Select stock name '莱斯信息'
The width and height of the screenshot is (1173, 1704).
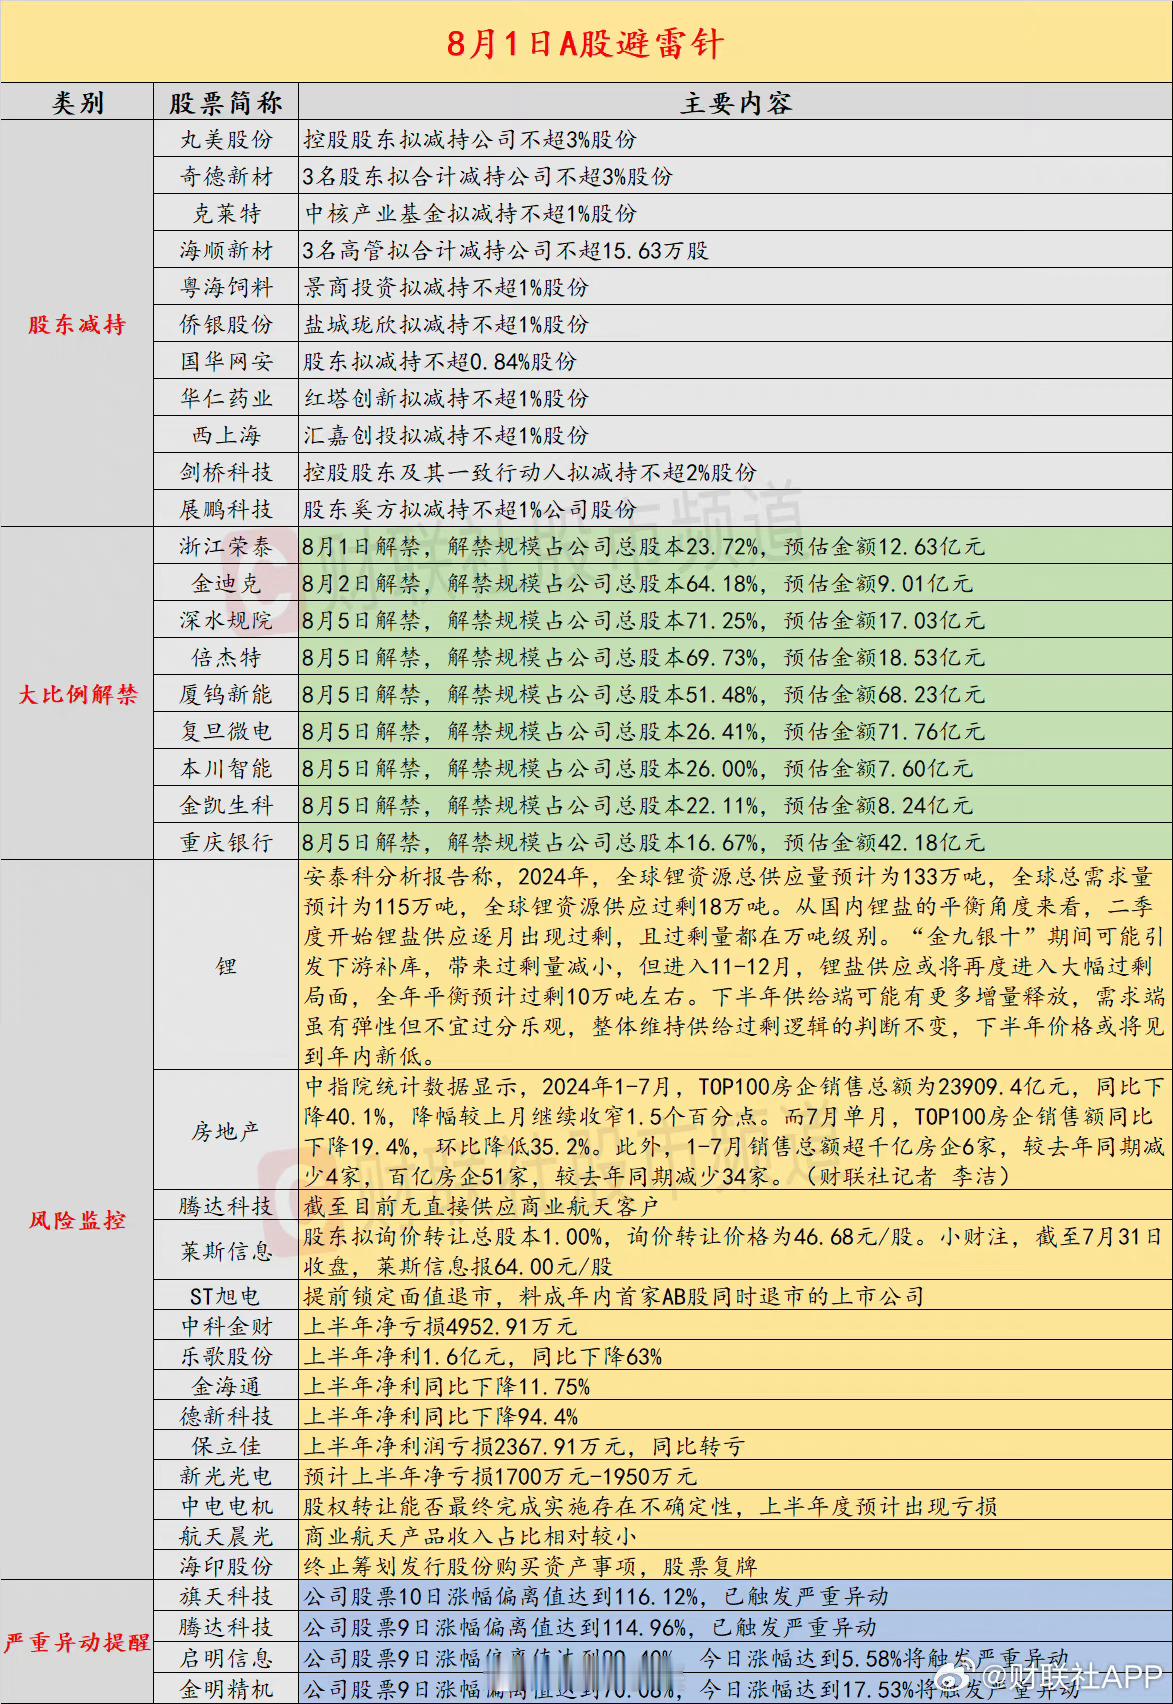pos(226,1252)
